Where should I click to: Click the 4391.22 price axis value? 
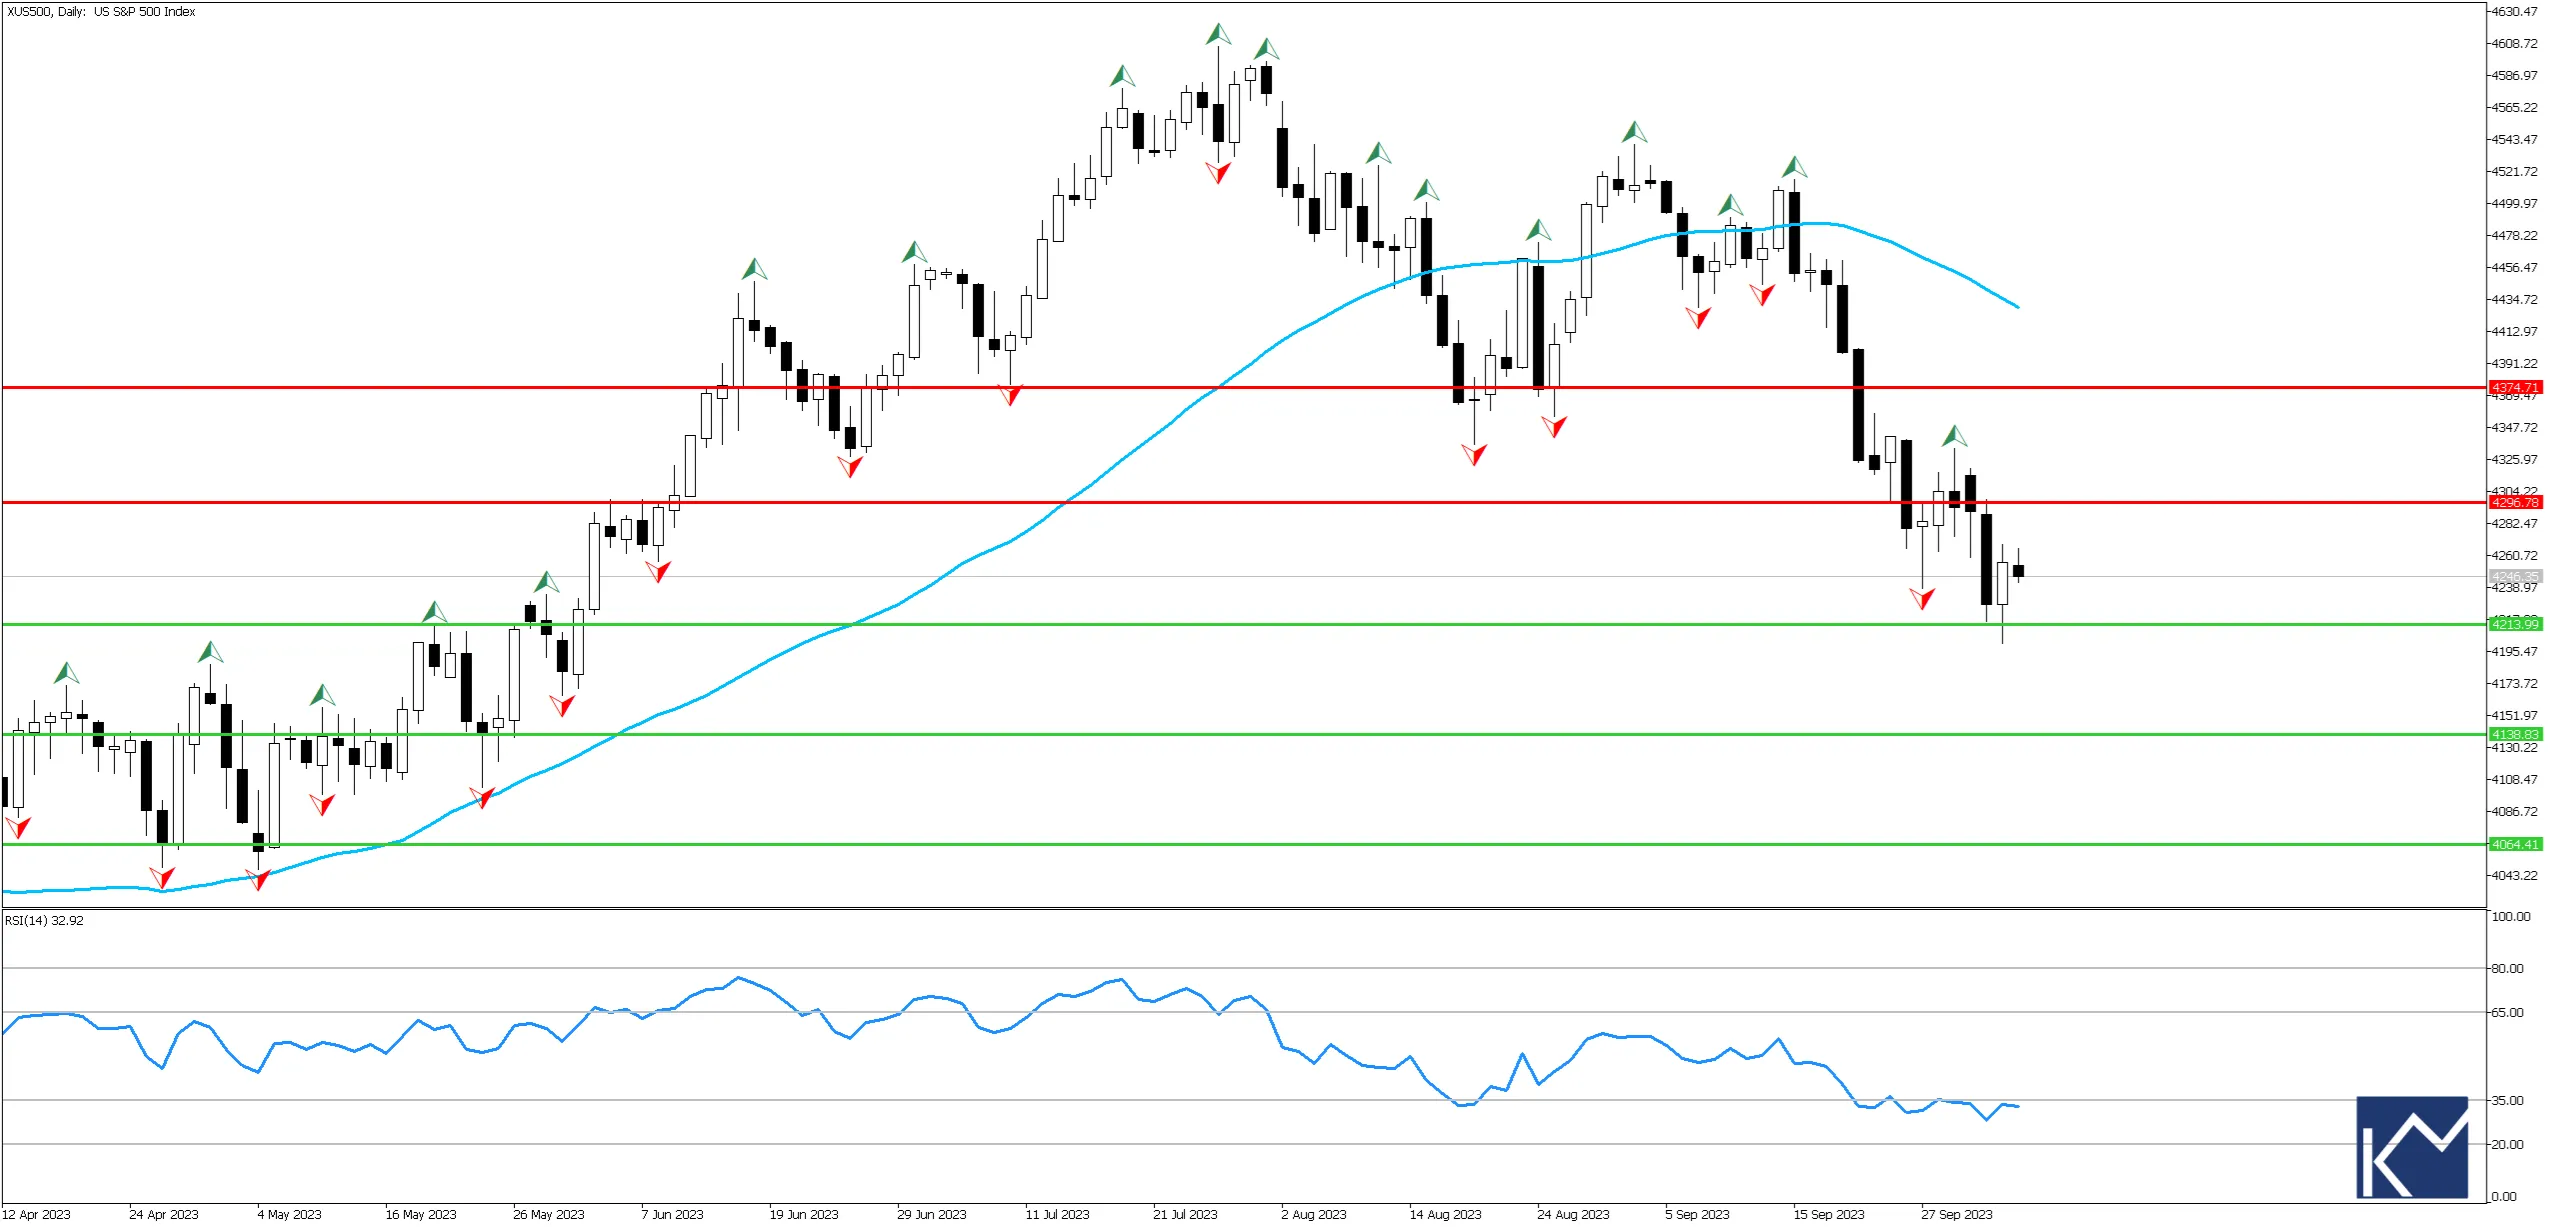(x=2514, y=364)
